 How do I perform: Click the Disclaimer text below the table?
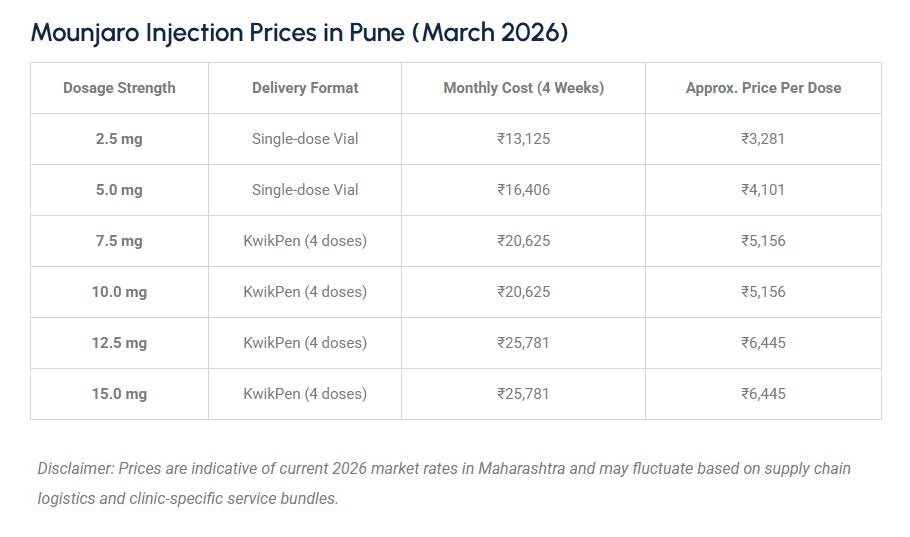444,483
